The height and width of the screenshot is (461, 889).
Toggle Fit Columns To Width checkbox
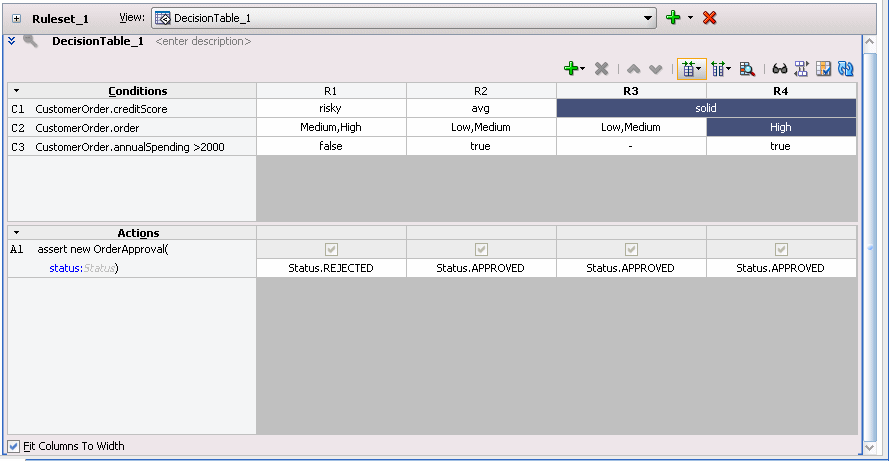coord(14,446)
